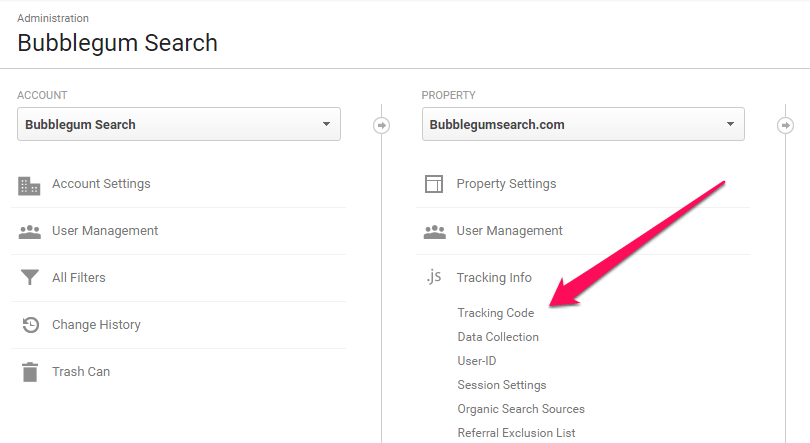Click the Property Settings layout icon
This screenshot has width=810, height=443.
pos(434,184)
